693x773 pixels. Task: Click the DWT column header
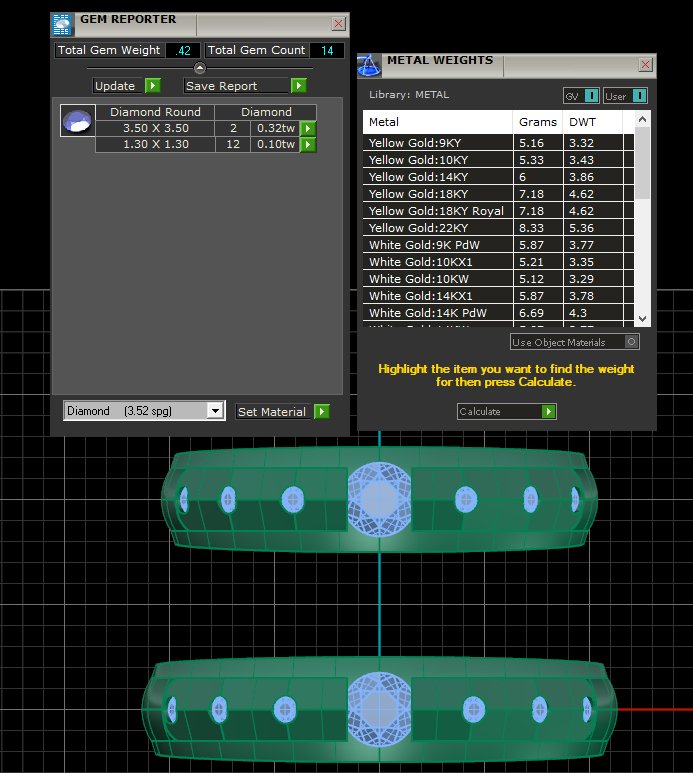pos(593,122)
